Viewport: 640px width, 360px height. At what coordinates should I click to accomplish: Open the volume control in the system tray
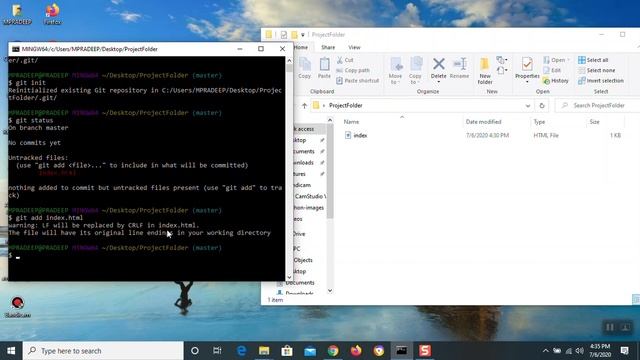pyautogui.click(x=580, y=351)
